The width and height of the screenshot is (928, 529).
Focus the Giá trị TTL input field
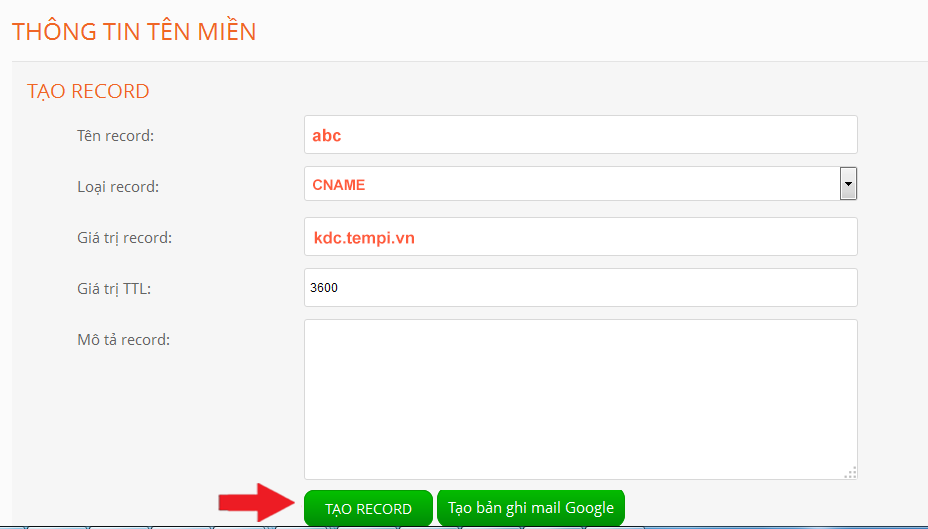[580, 288]
